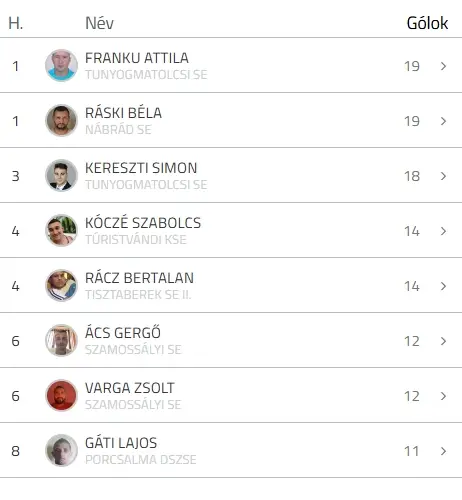Sort by Gólok column header
462x500 pixels.
point(427,23)
